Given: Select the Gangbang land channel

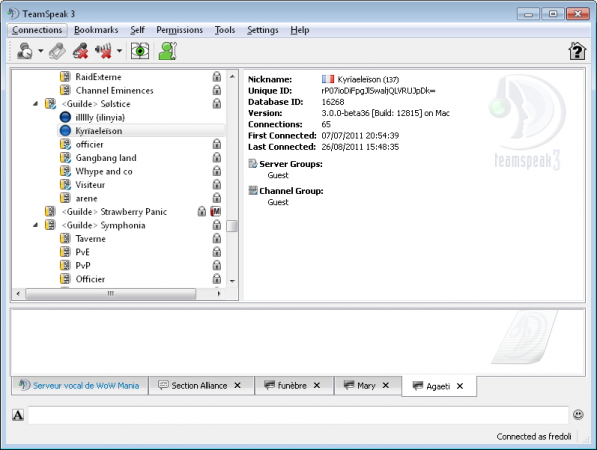Looking at the screenshot, I should click(106, 158).
